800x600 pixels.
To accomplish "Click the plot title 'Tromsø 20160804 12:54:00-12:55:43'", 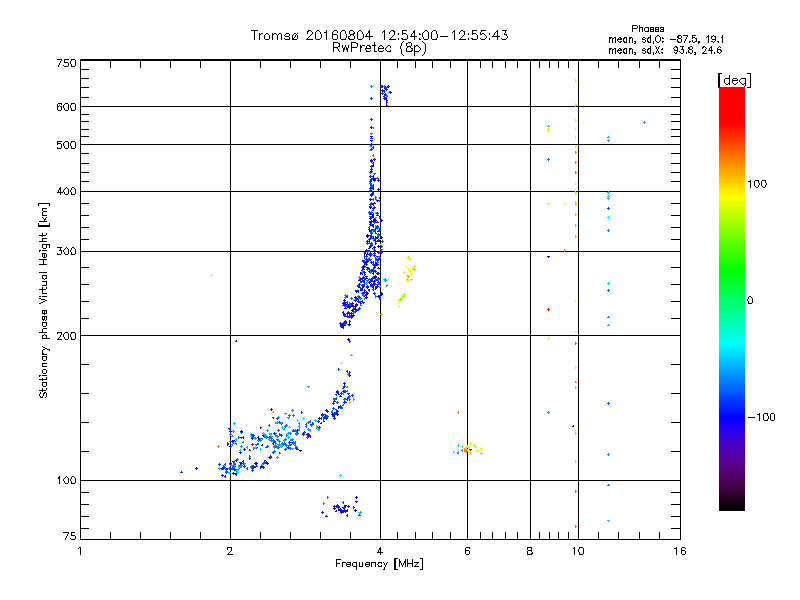I will 379,35.
